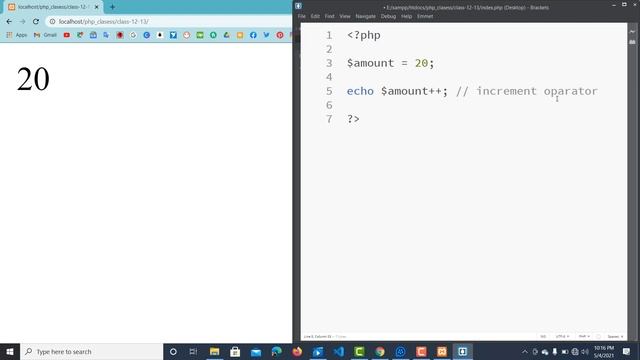
Task: Click the cursor position status text
Action: click(x=318, y=336)
